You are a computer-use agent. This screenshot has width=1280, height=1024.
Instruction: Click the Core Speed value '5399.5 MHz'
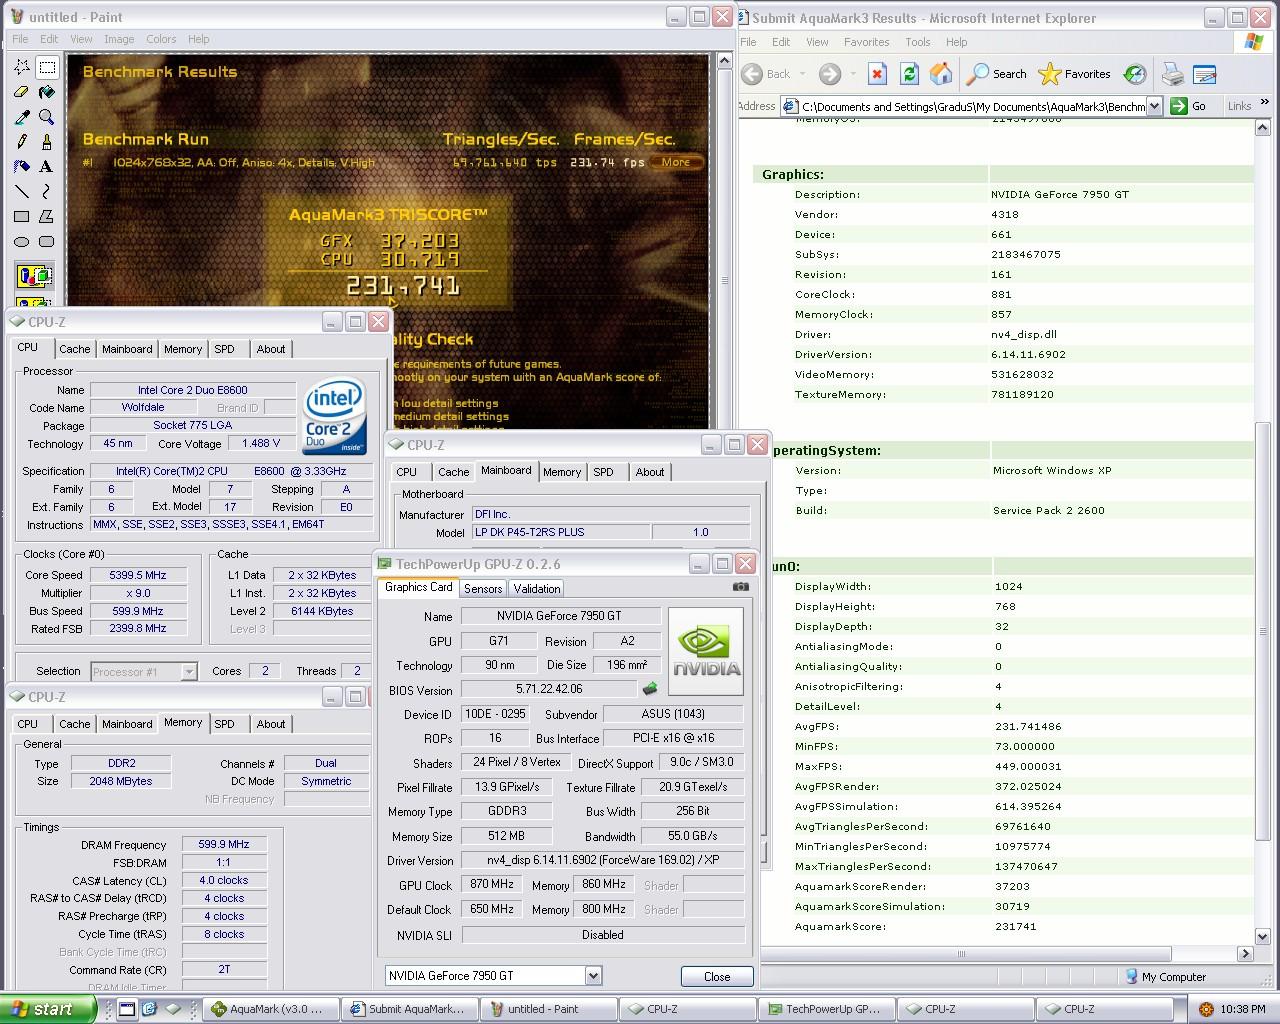pyautogui.click(x=138, y=575)
